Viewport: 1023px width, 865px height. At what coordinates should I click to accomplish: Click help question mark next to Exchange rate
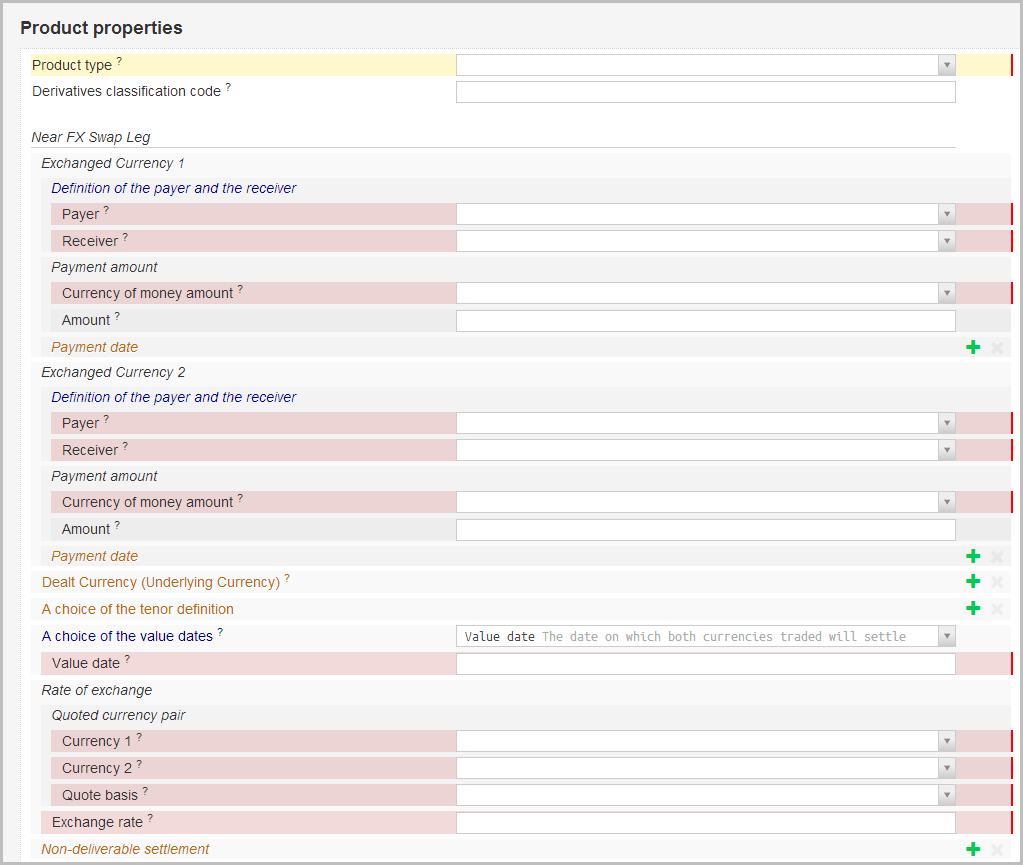point(150,818)
